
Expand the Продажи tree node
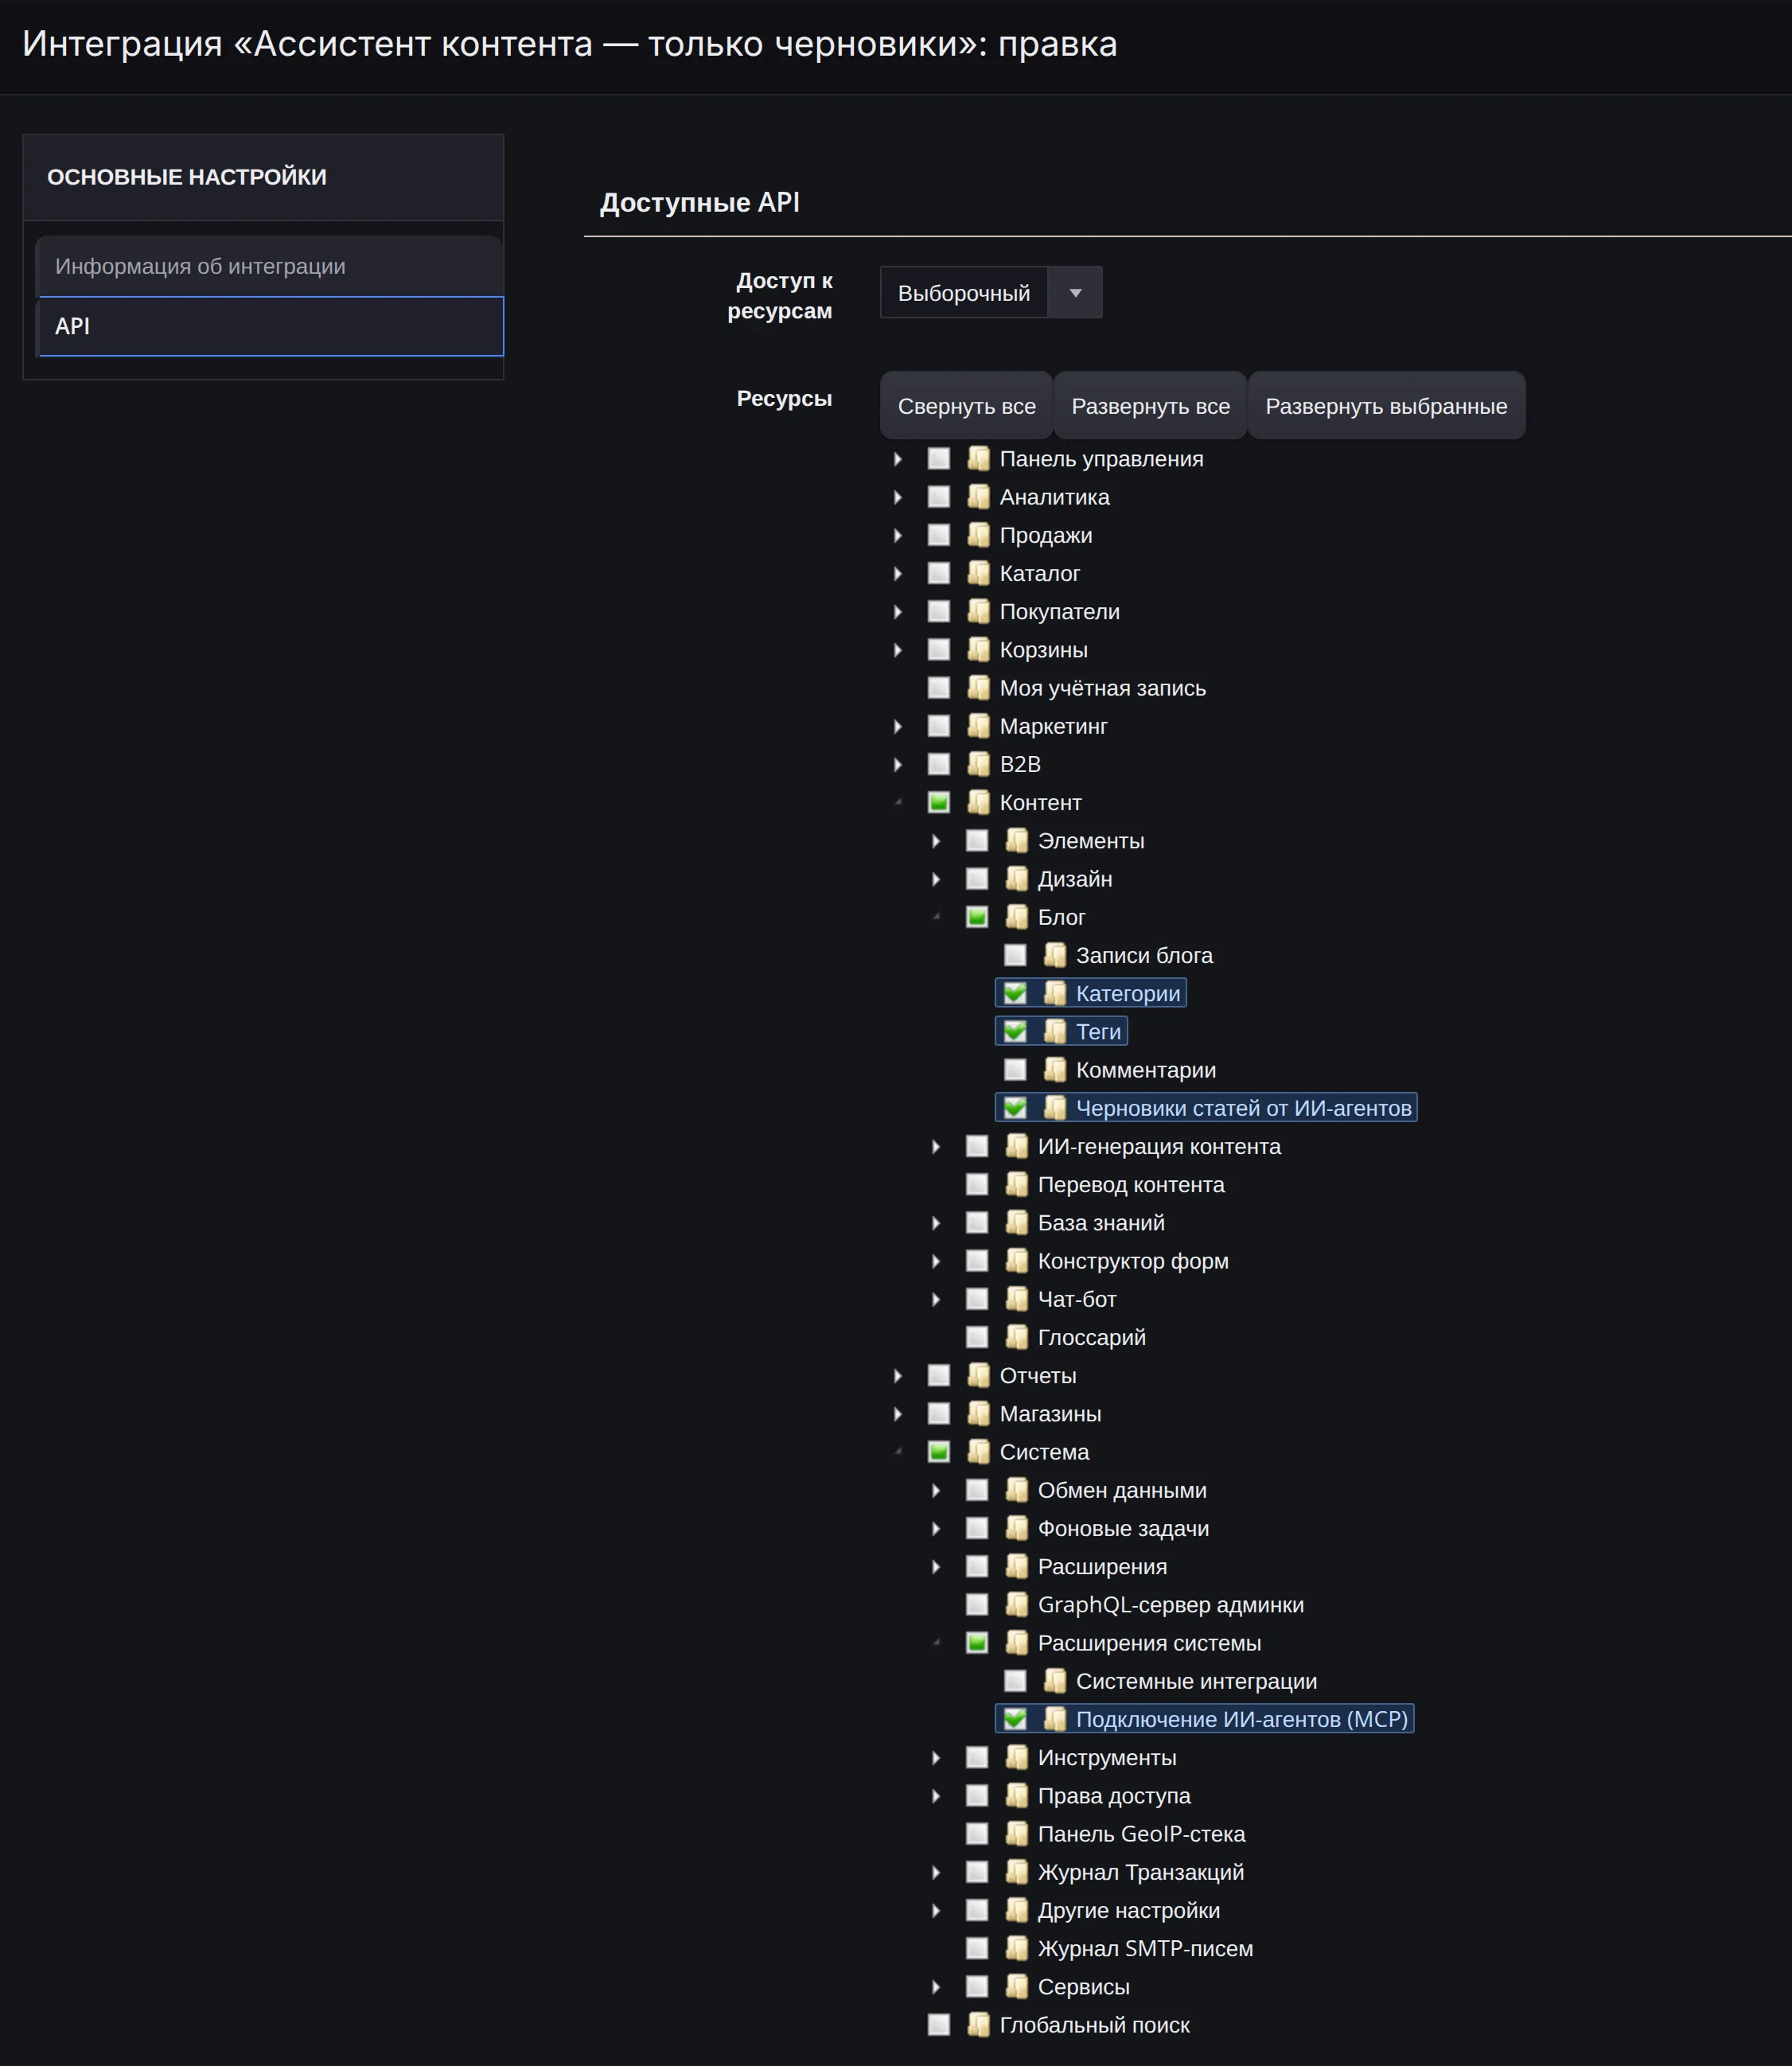[x=898, y=535]
